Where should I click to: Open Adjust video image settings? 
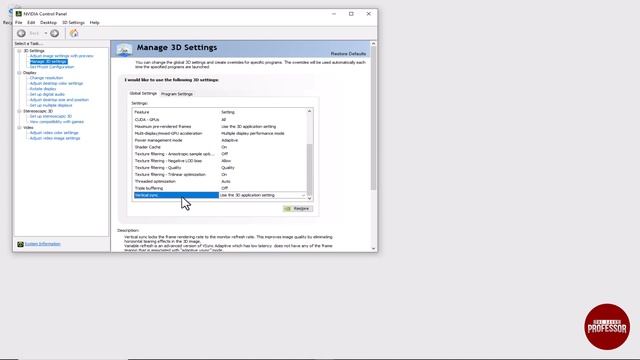coord(55,138)
